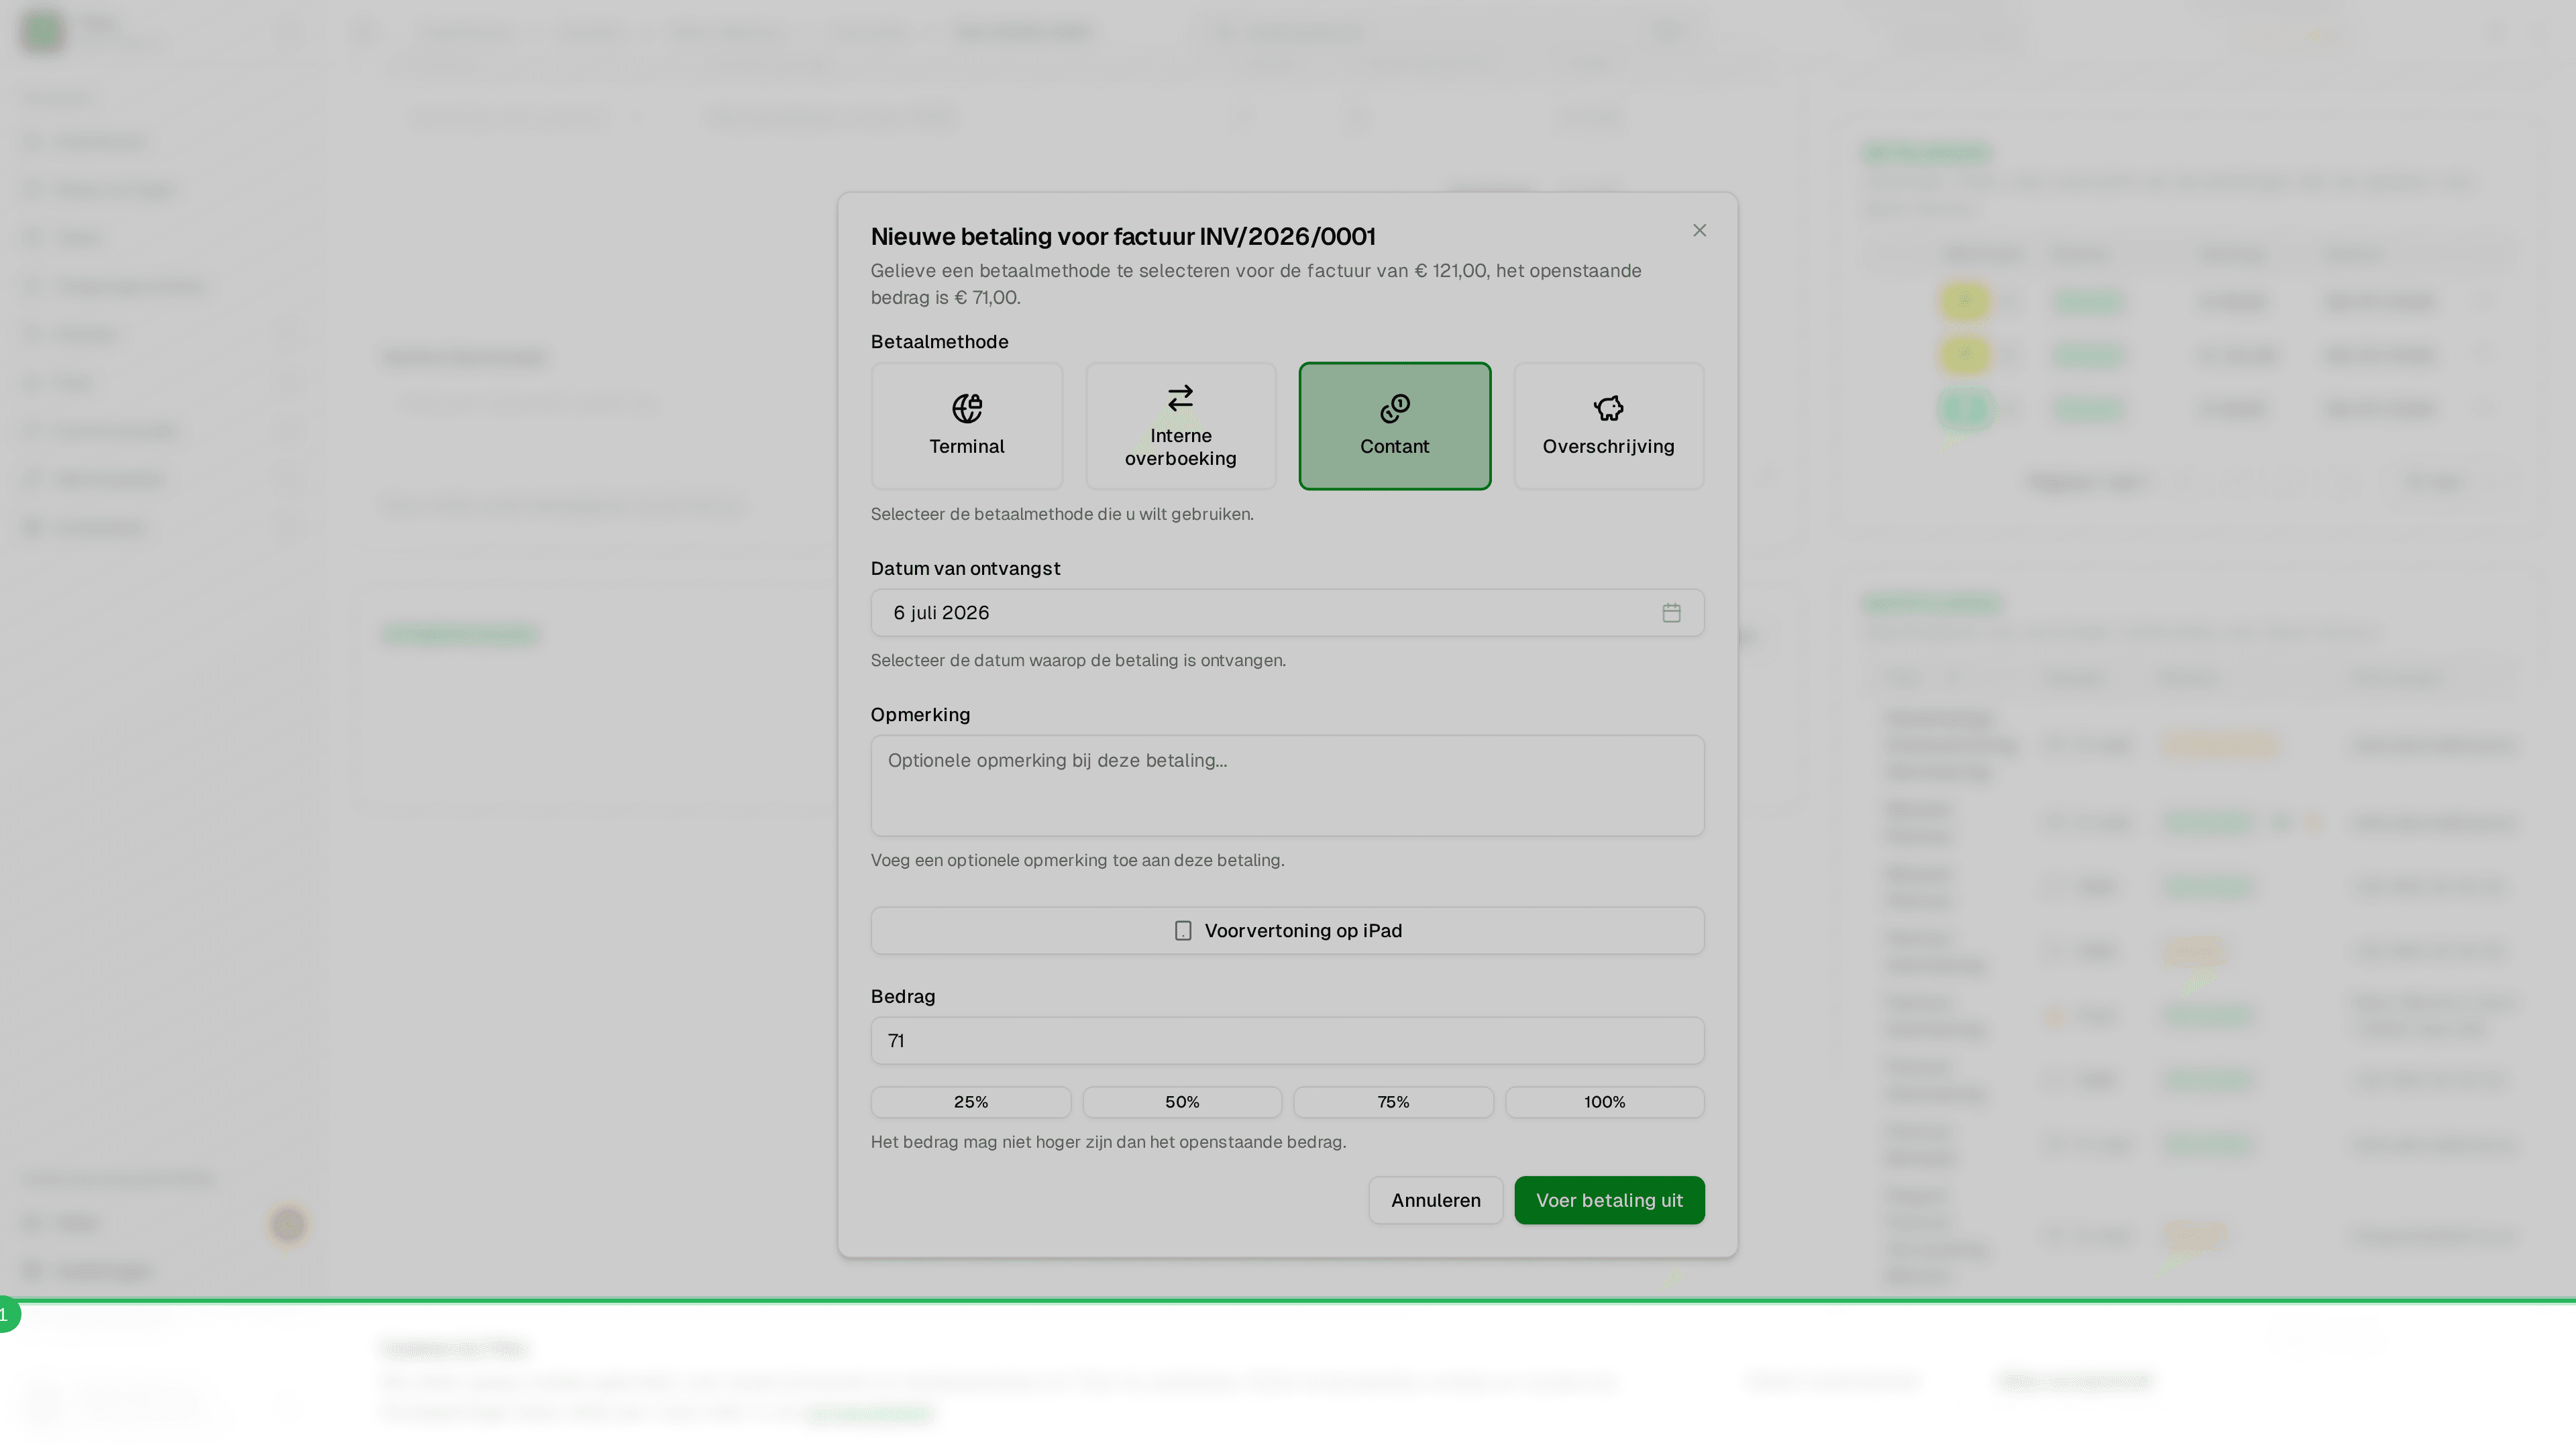
Task: Open the Datum van ontvangst date picker
Action: click(1287, 613)
